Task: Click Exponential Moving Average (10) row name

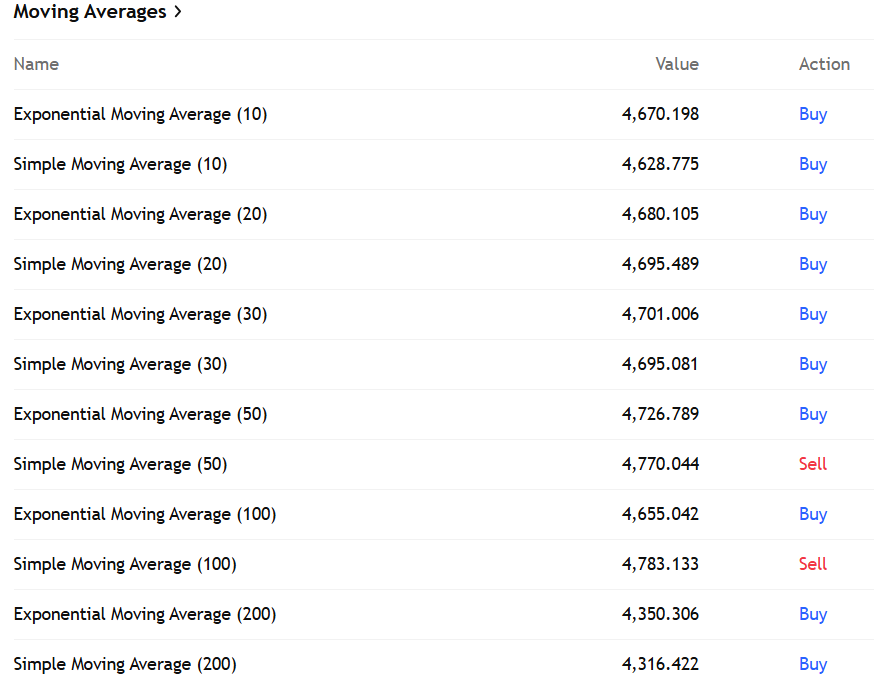Action: click(141, 114)
